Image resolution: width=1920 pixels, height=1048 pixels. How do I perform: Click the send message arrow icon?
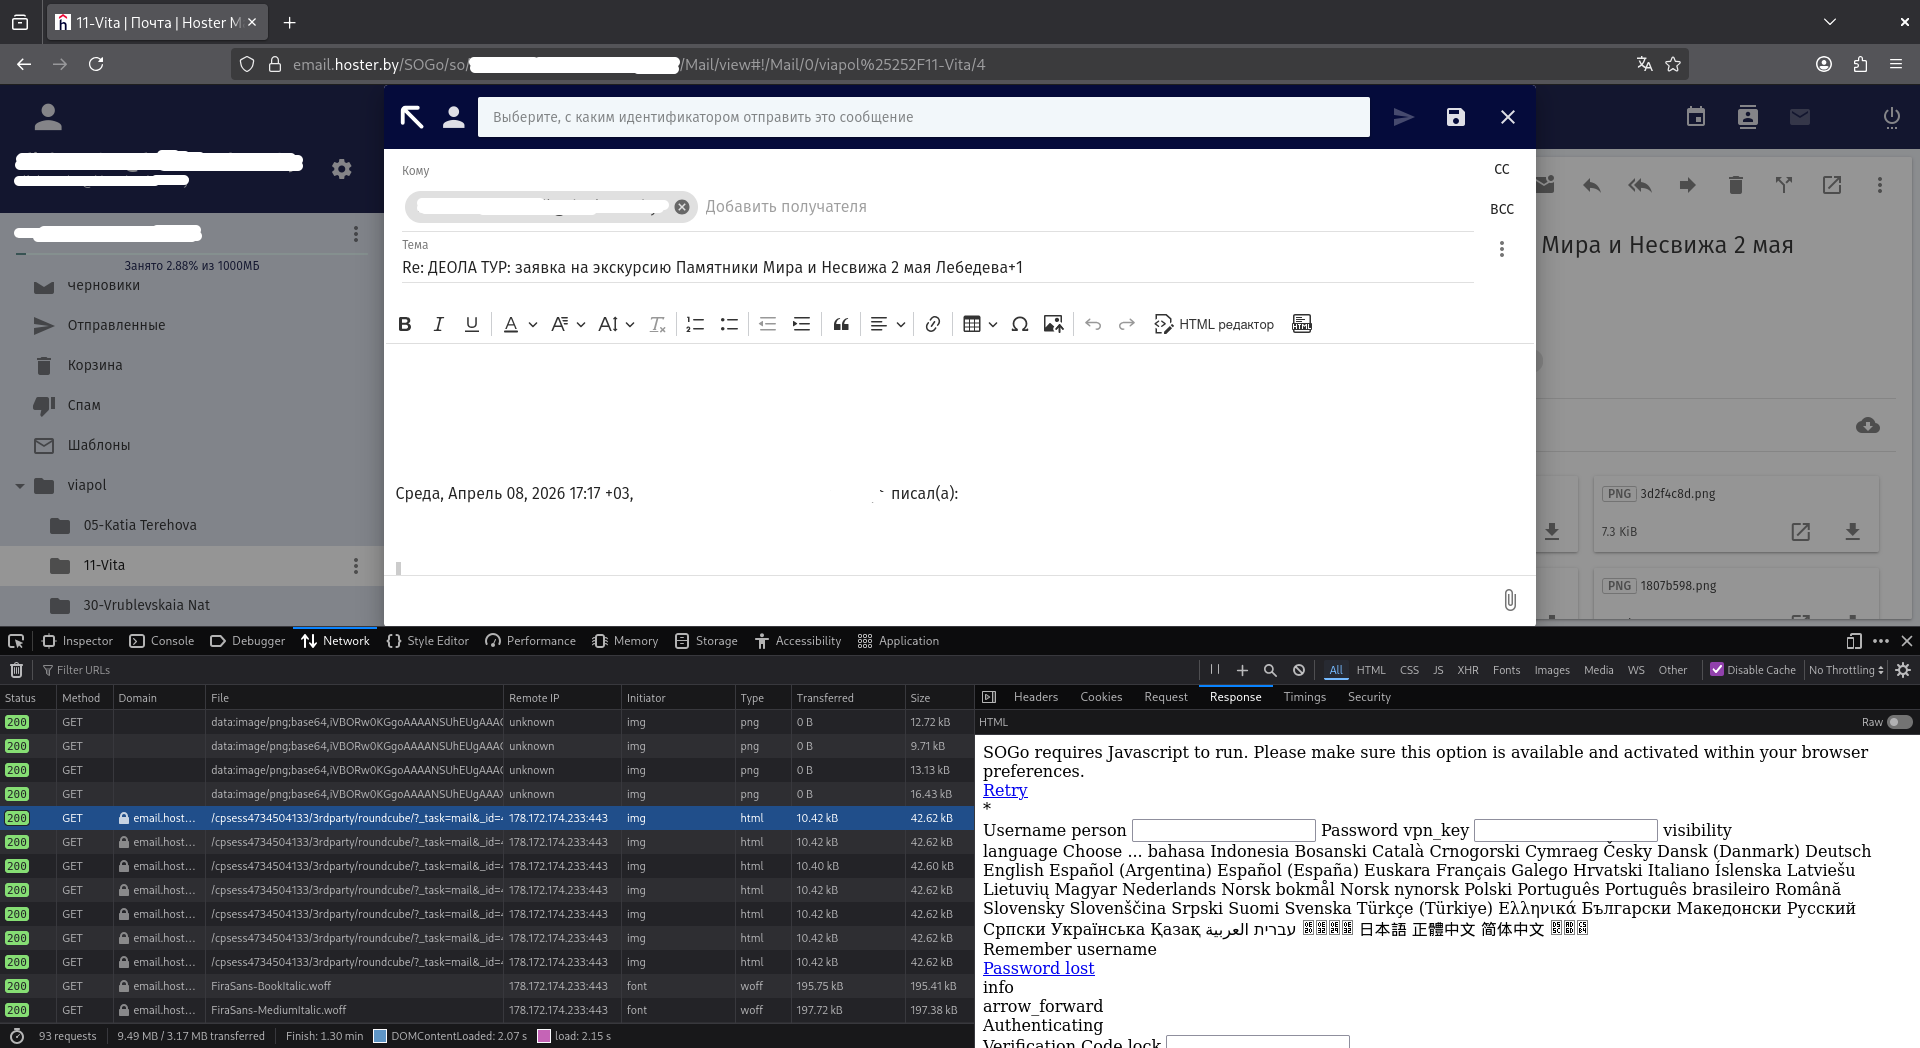tap(1403, 117)
